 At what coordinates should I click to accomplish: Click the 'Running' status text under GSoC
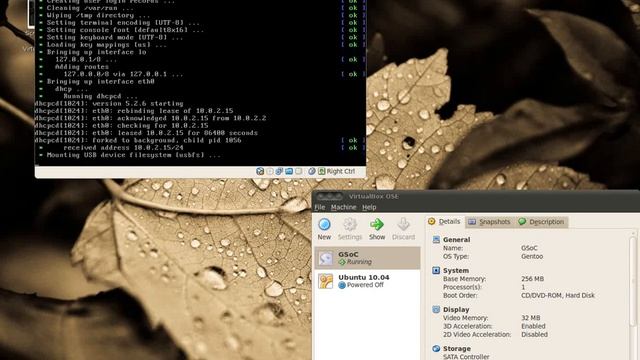359,262
